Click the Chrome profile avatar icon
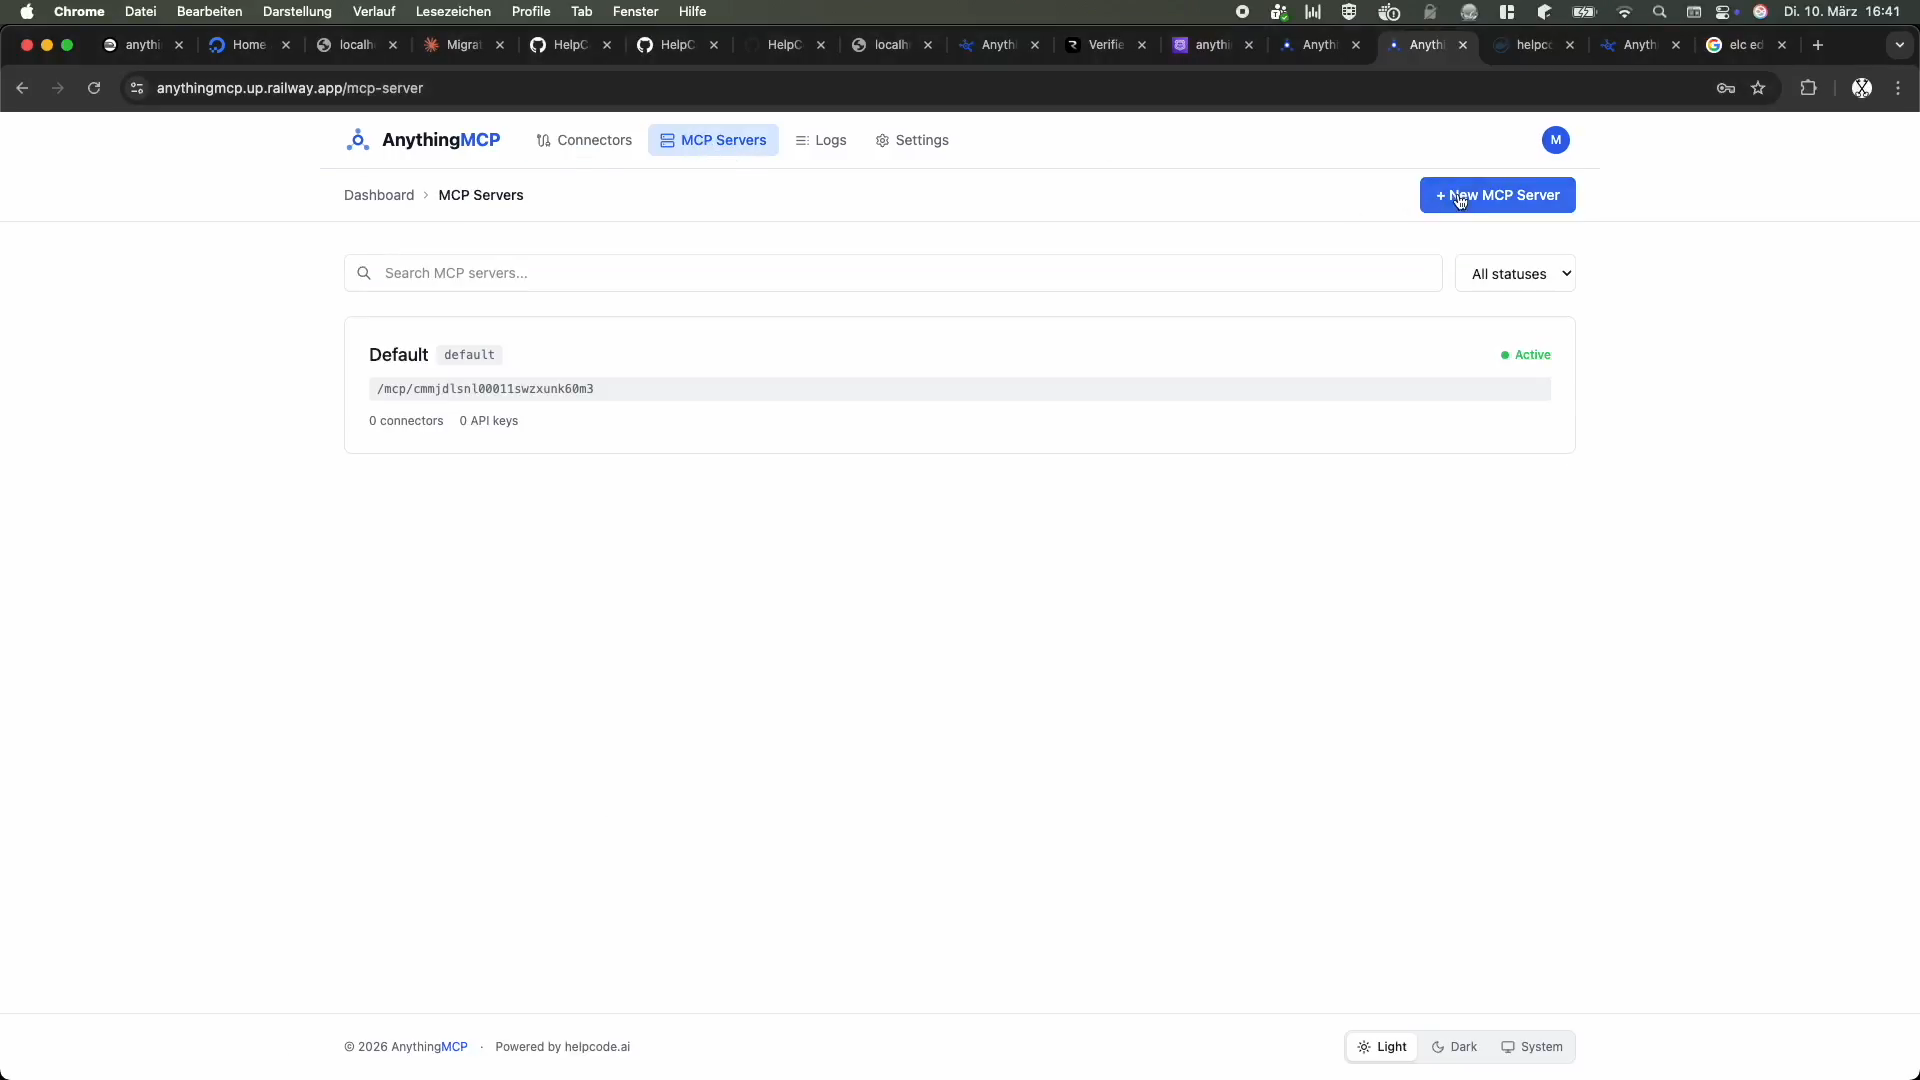 point(1861,88)
